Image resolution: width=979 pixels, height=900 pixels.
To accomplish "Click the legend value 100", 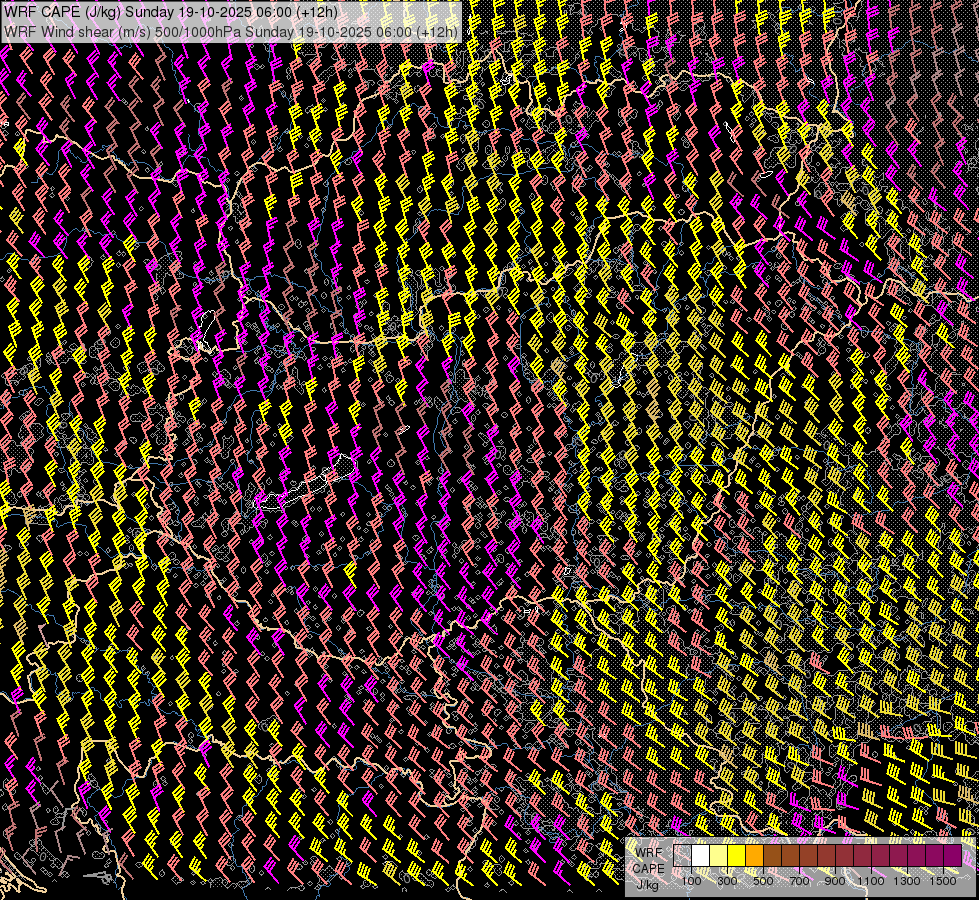I will point(691,881).
